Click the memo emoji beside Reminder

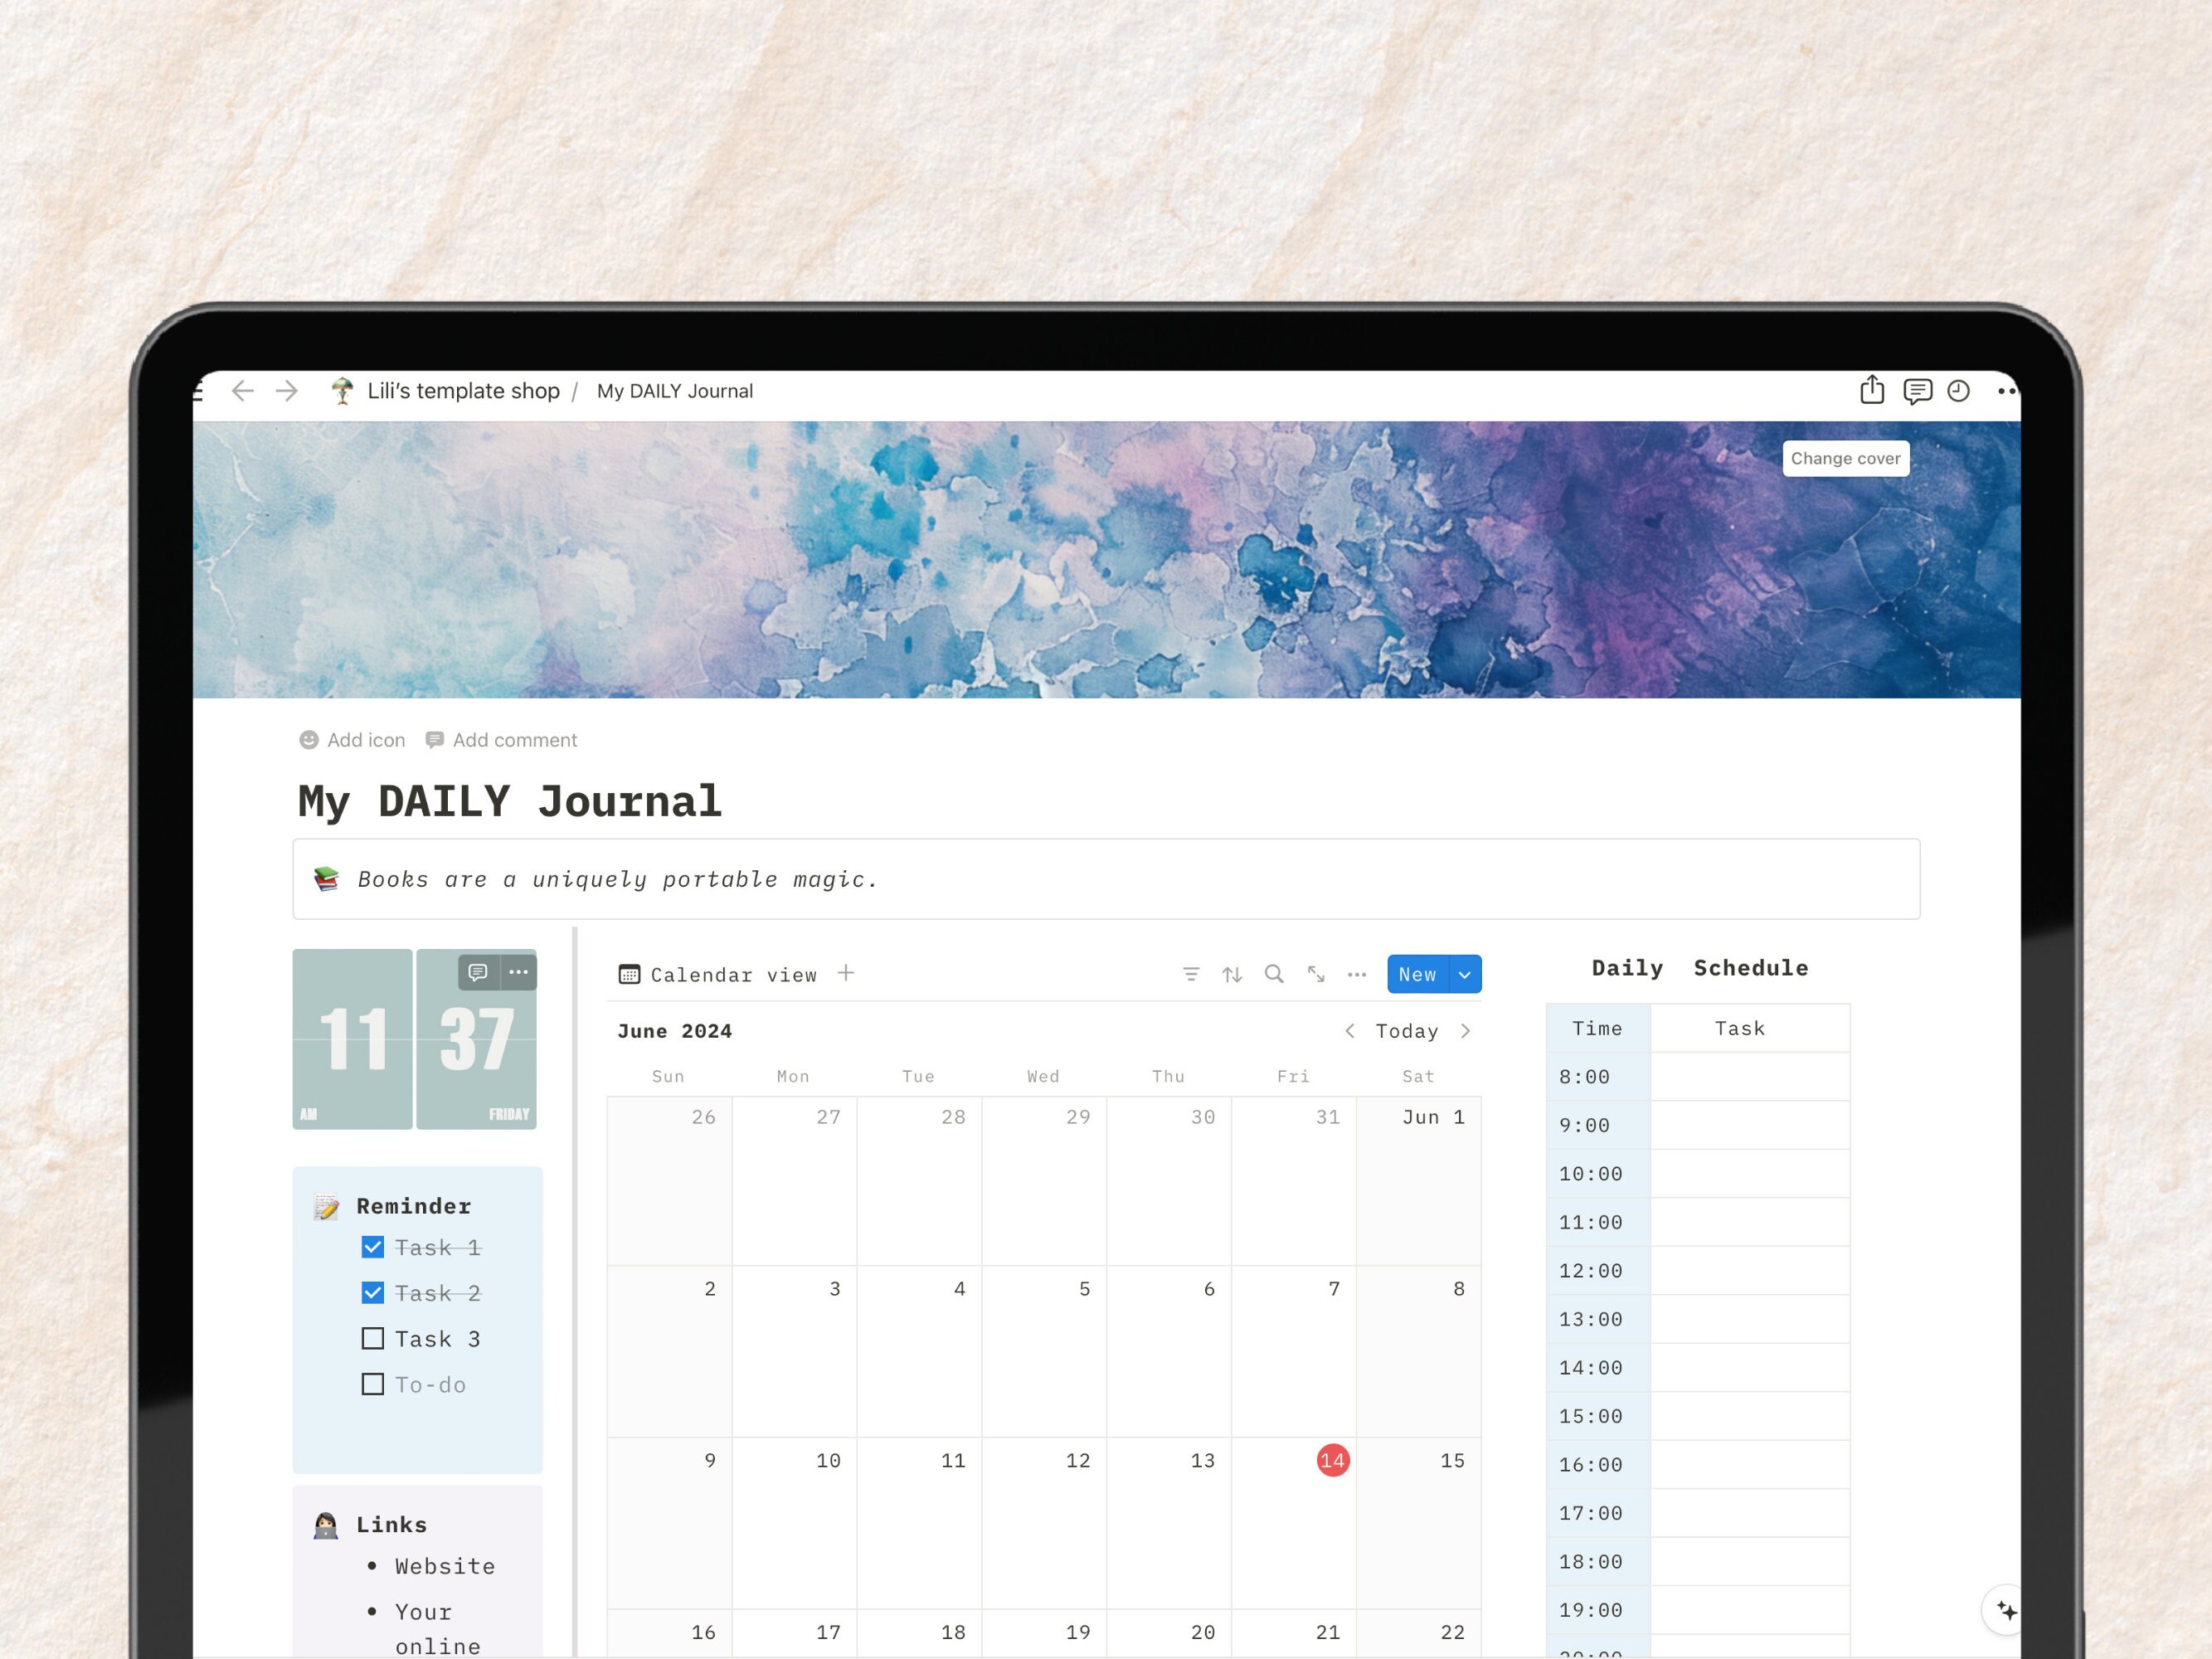click(x=326, y=1207)
